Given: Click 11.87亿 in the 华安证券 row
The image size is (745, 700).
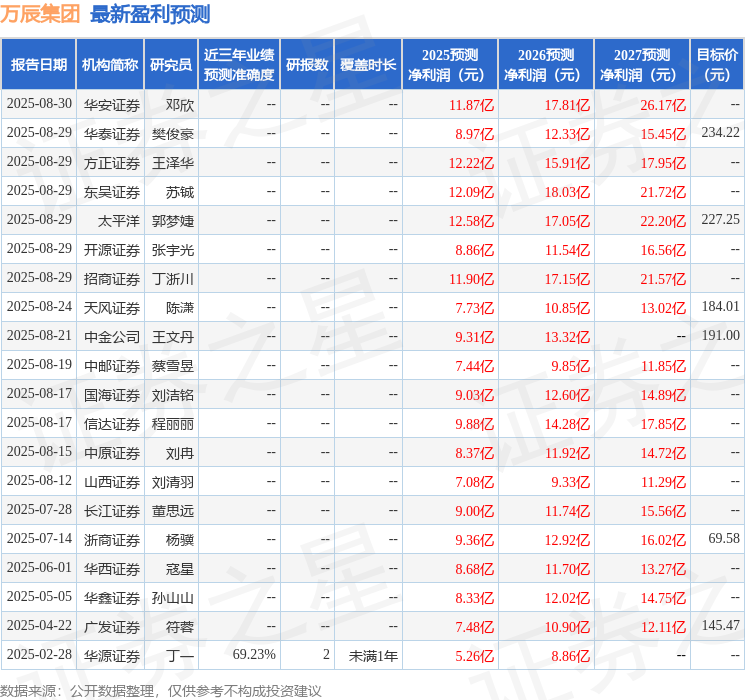Looking at the screenshot, I should [x=471, y=105].
